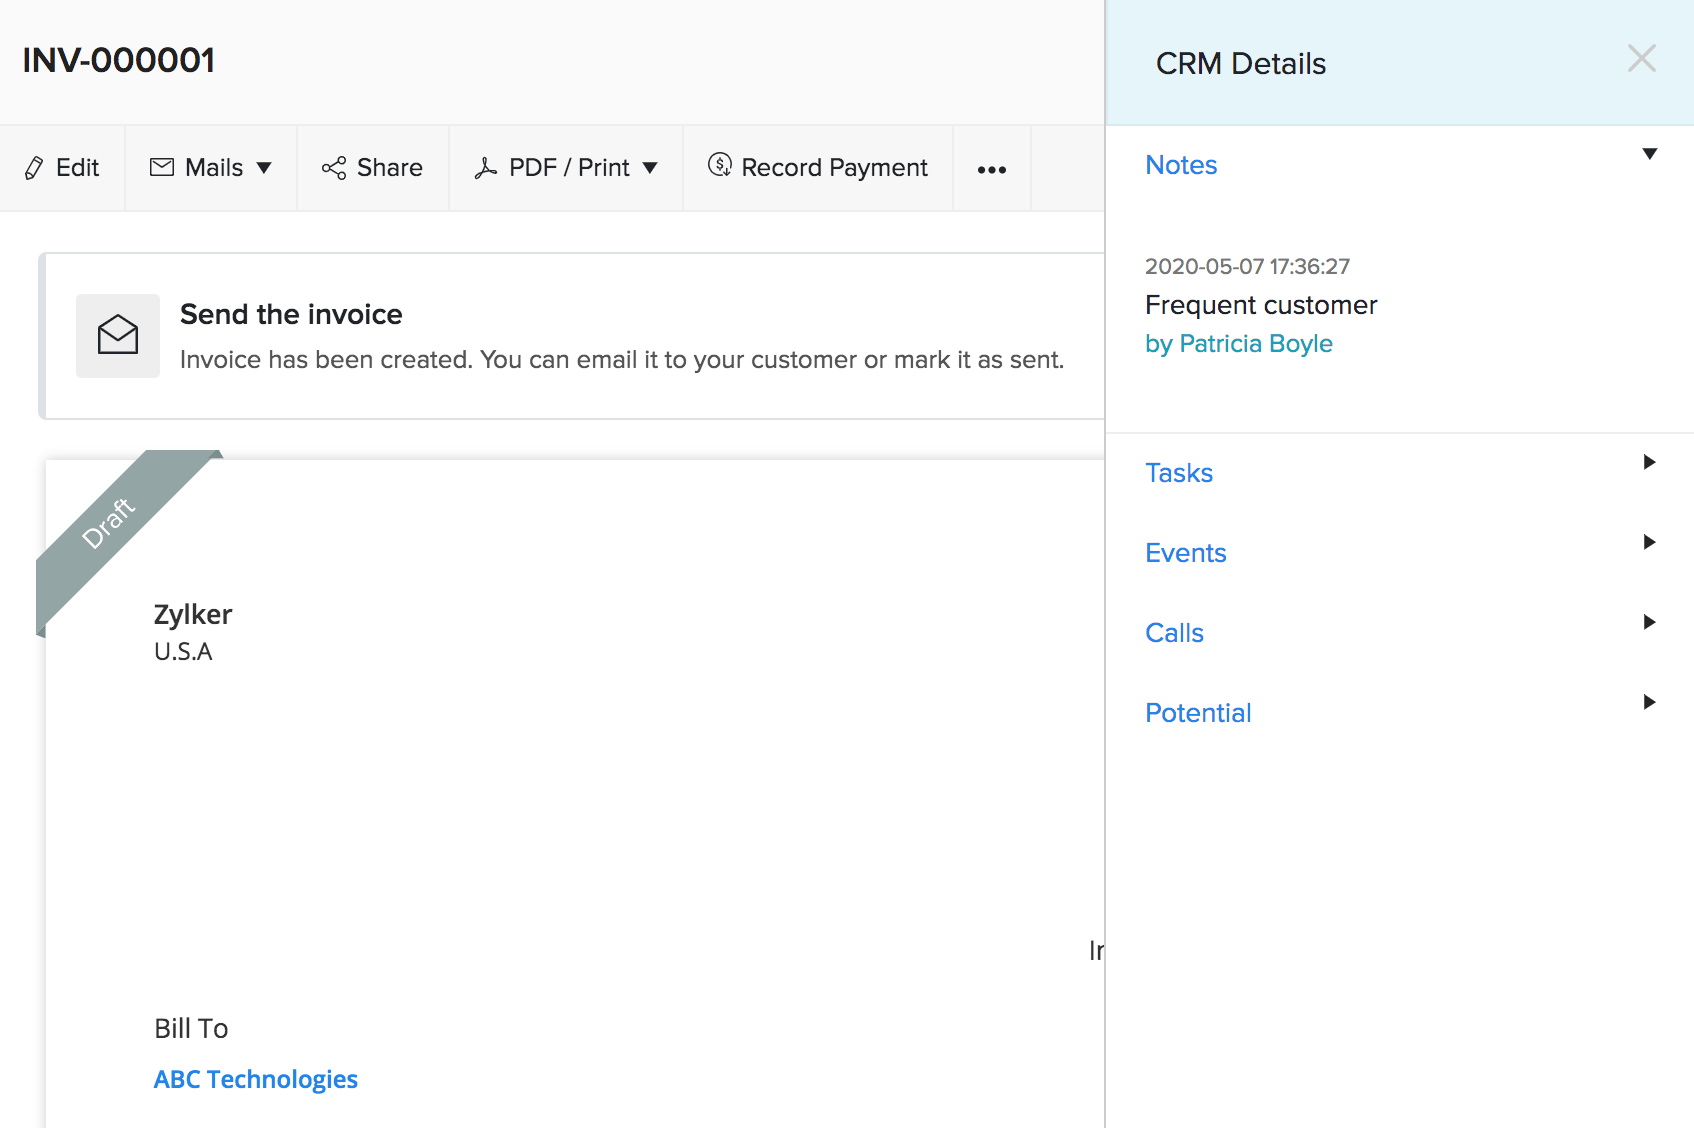Open the Mails dropdown arrow
Image resolution: width=1694 pixels, height=1128 pixels.
coord(264,167)
